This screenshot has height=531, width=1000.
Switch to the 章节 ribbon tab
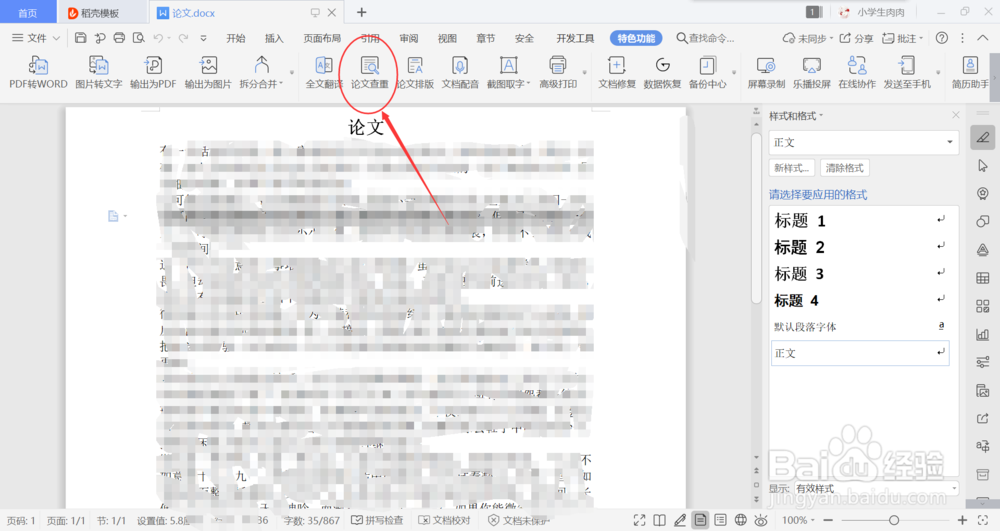click(x=486, y=38)
